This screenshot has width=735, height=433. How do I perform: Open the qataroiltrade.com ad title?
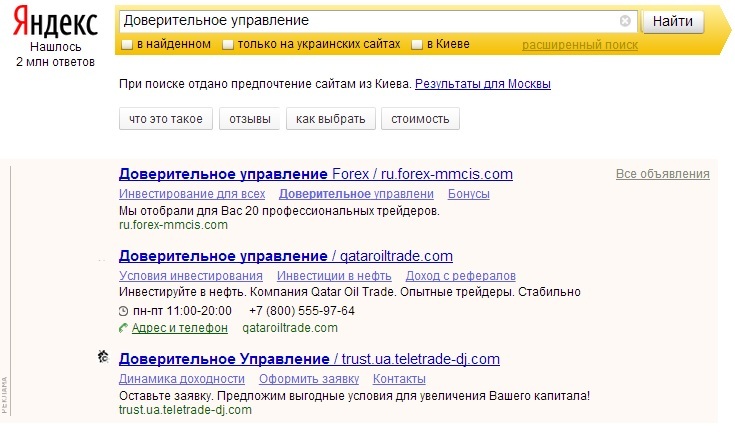coord(286,256)
